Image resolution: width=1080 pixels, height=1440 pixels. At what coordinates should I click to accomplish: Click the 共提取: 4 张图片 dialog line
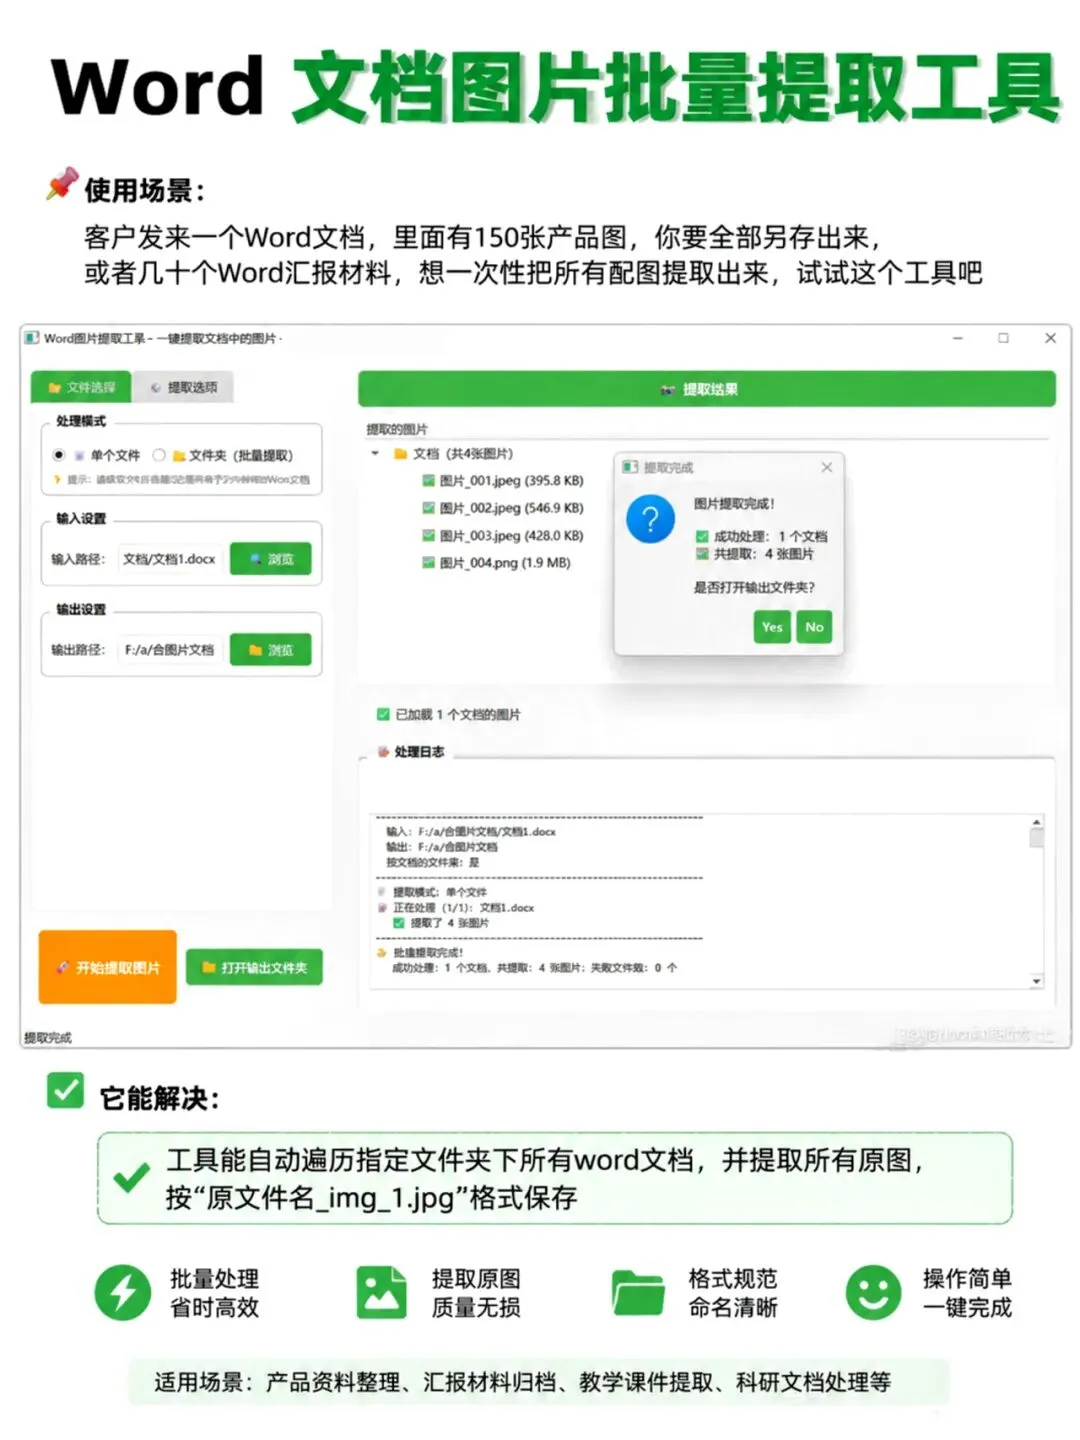pyautogui.click(x=763, y=554)
